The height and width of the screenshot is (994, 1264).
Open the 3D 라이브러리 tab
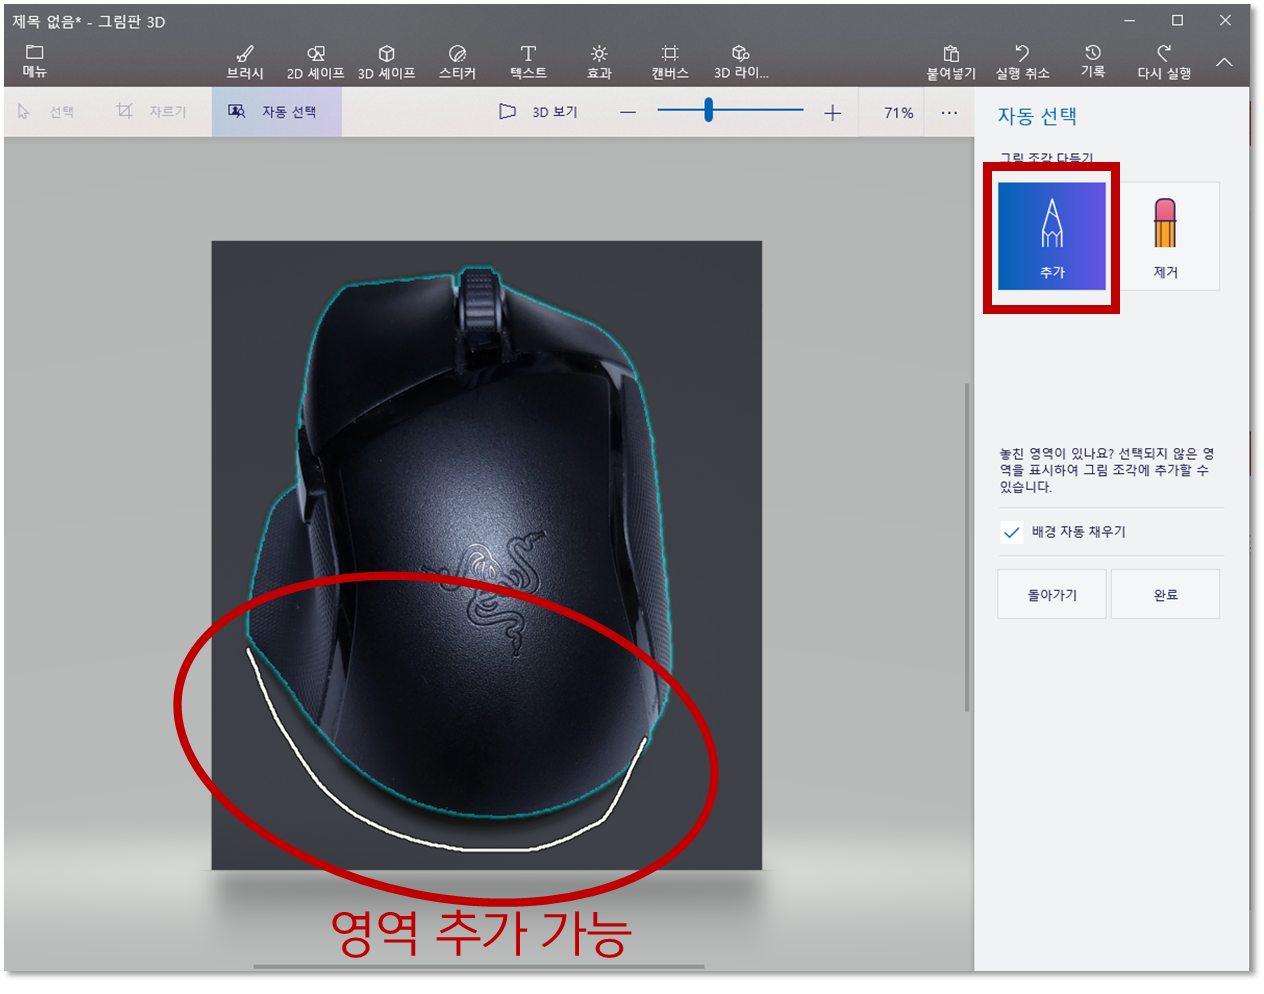pyautogui.click(x=740, y=62)
